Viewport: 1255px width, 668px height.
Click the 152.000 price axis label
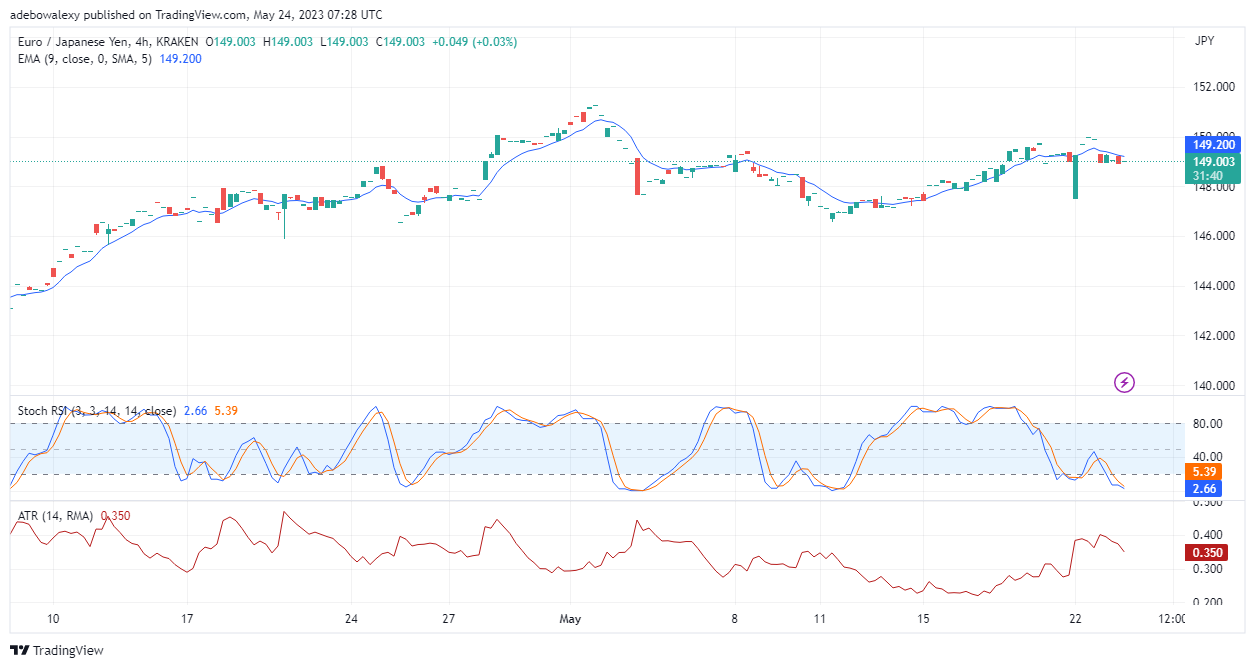click(x=1213, y=87)
